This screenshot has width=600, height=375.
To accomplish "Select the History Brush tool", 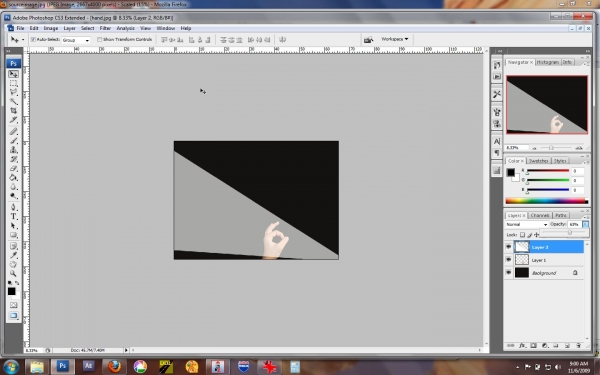I will [x=13, y=159].
